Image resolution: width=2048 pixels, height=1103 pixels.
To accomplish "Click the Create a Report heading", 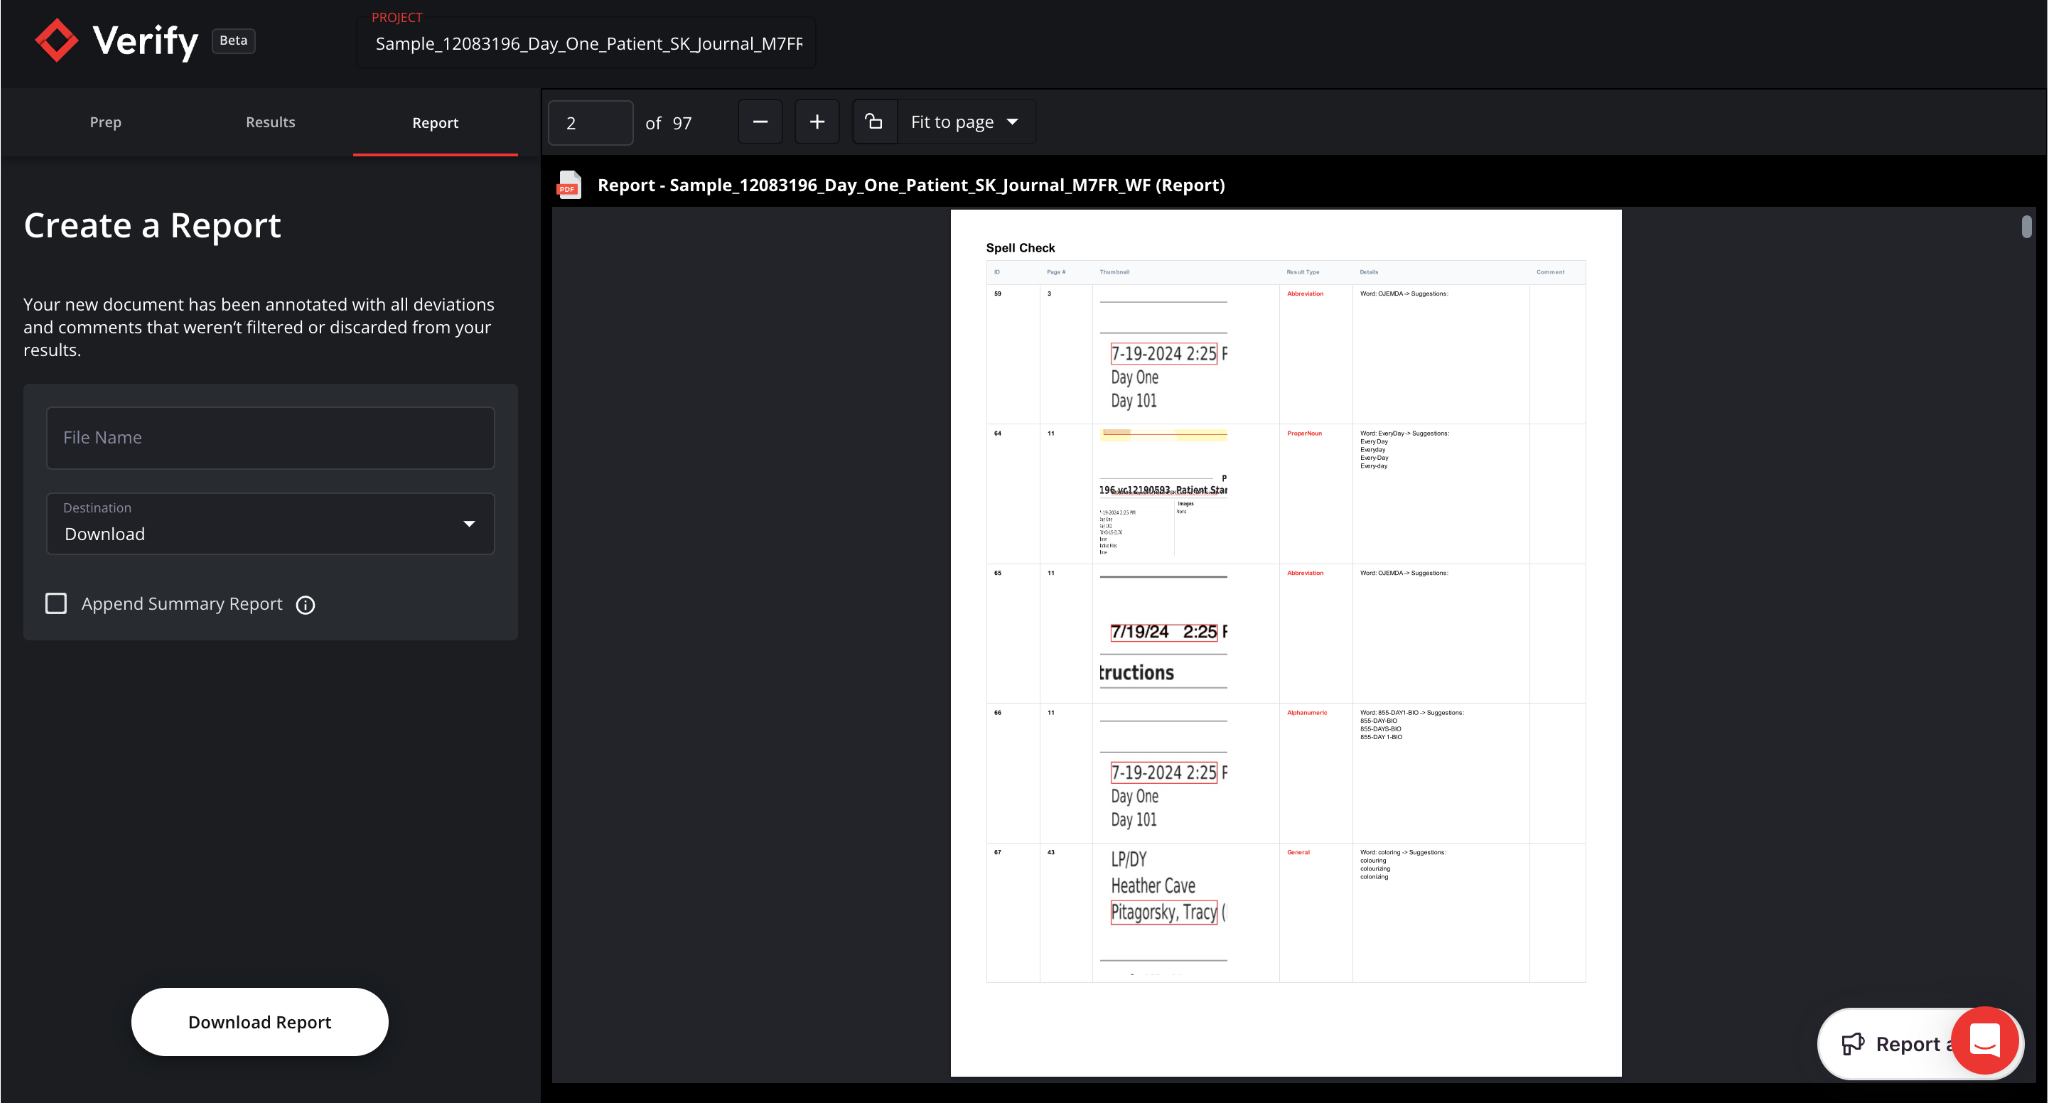I will 152,226.
